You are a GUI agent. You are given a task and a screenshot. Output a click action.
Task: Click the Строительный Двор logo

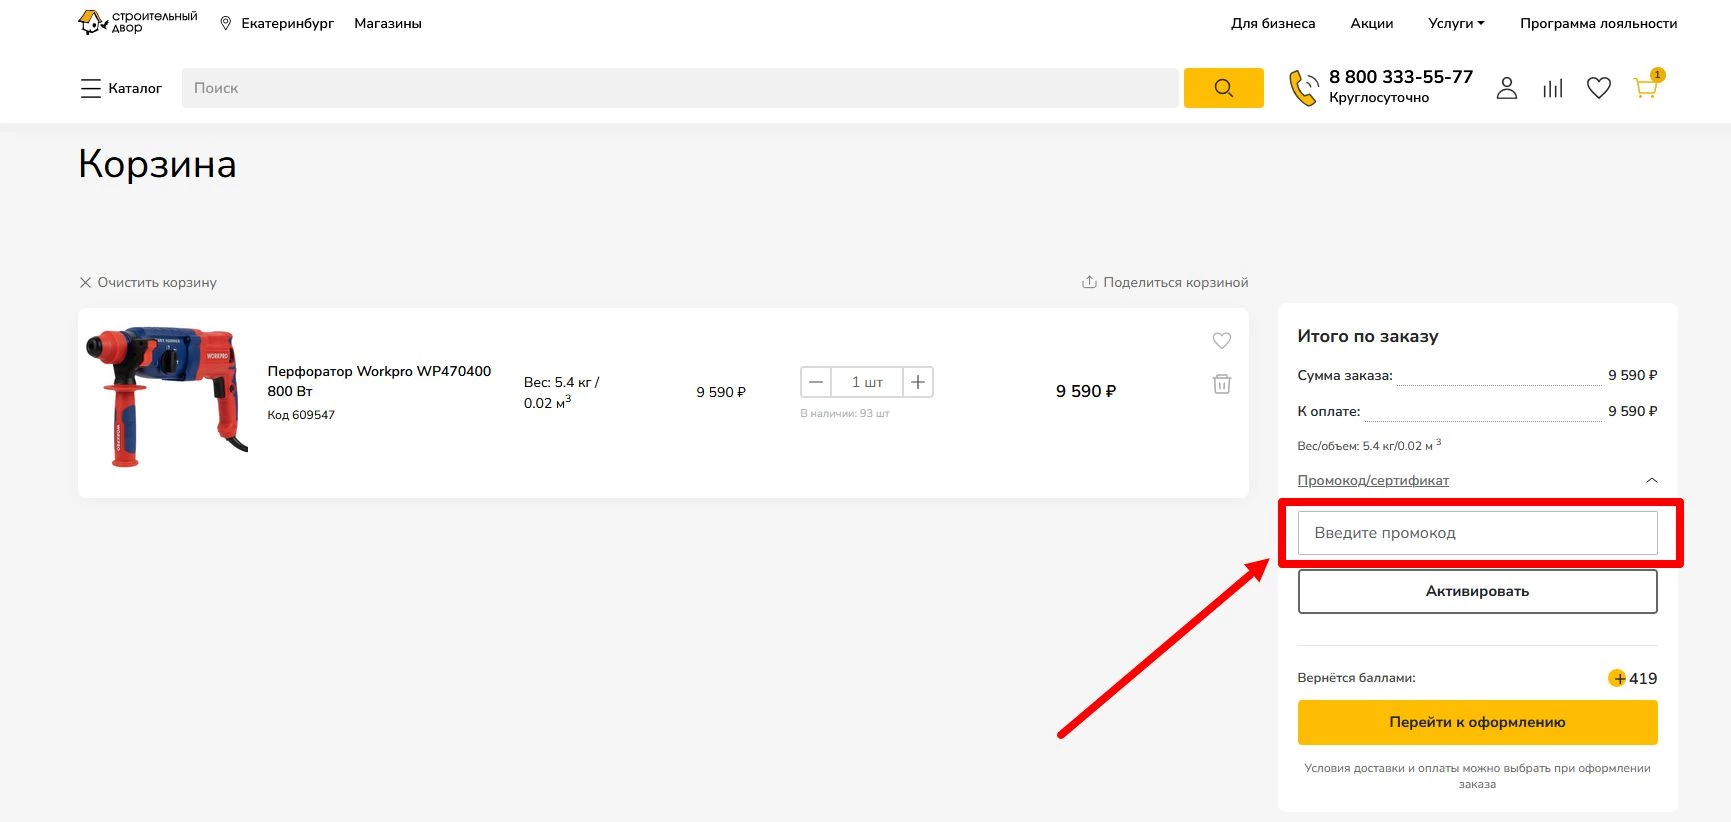(x=138, y=22)
